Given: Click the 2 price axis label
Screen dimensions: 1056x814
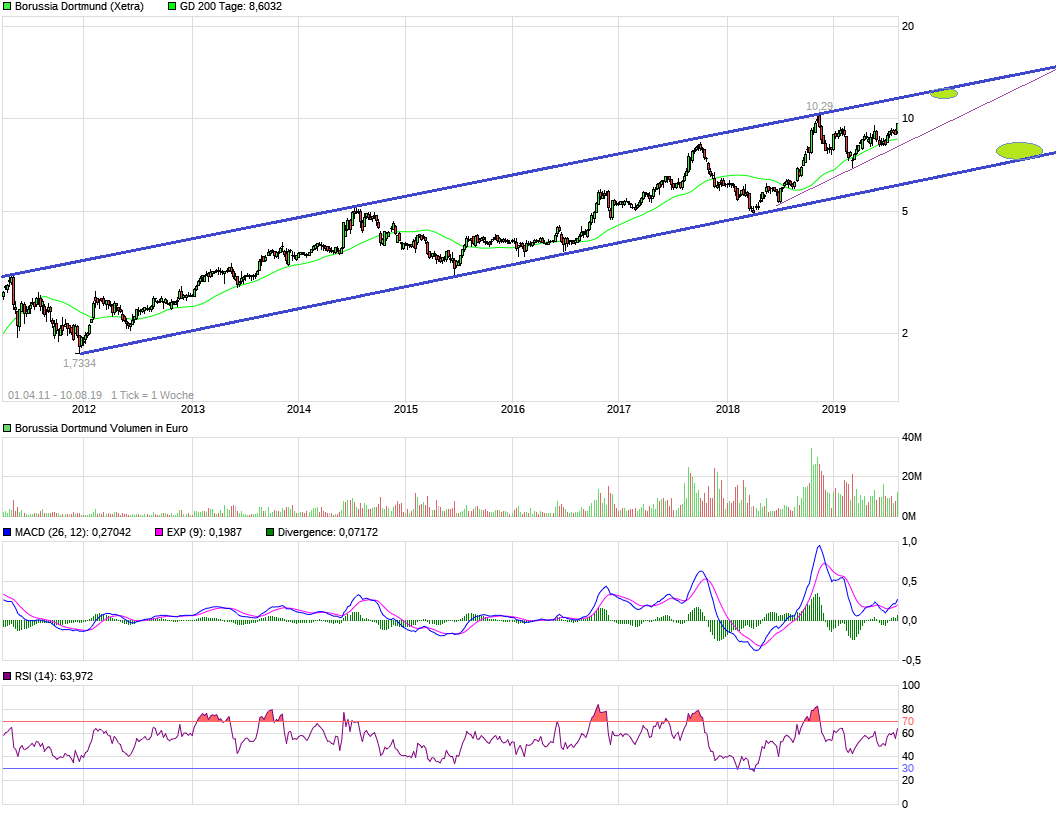Looking at the screenshot, I should (904, 333).
